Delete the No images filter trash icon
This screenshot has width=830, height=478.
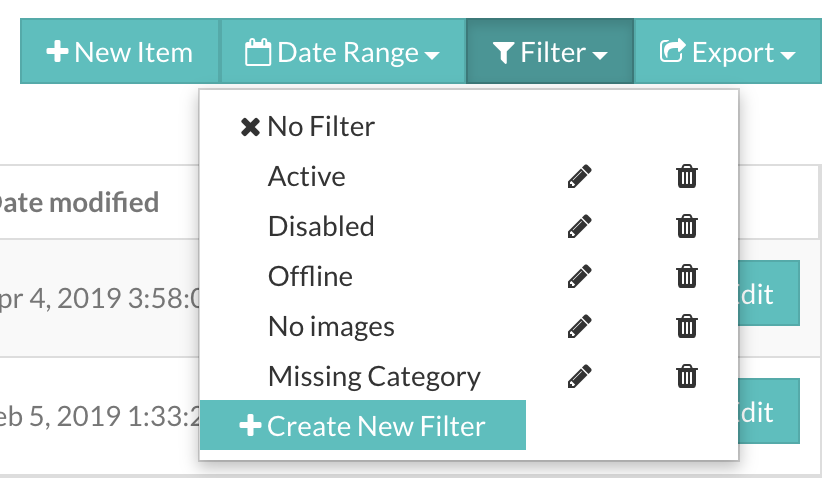pyautogui.click(x=687, y=327)
